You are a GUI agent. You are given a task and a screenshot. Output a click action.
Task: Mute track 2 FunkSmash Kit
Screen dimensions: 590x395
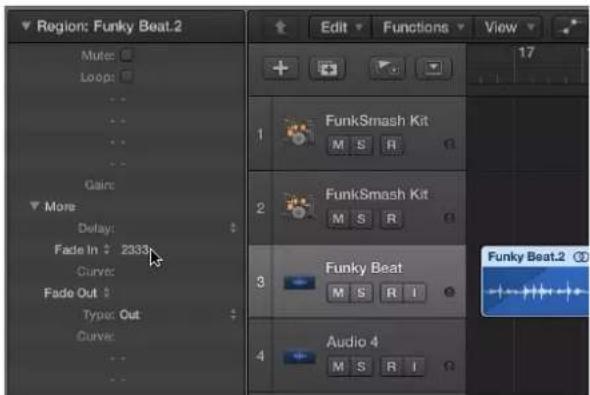coord(338,219)
